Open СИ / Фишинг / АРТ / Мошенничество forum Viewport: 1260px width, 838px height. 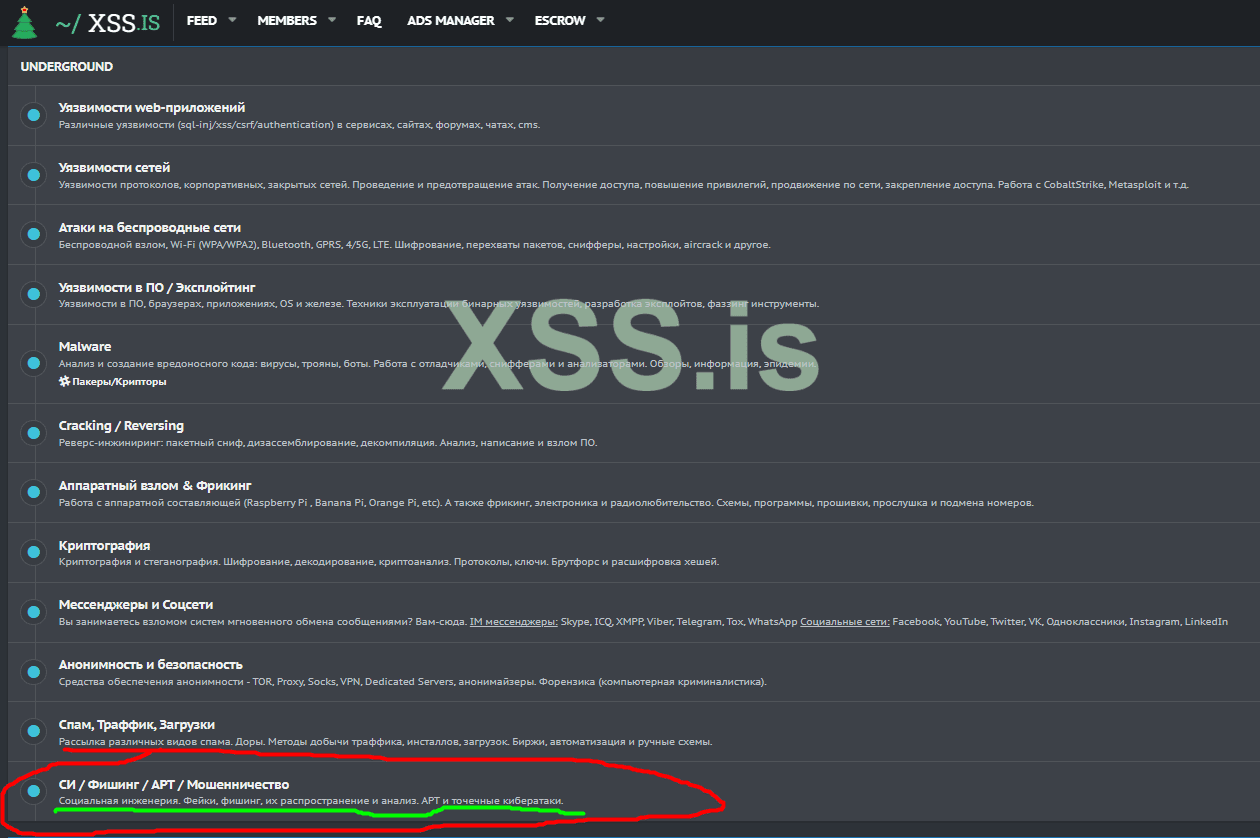tap(174, 784)
